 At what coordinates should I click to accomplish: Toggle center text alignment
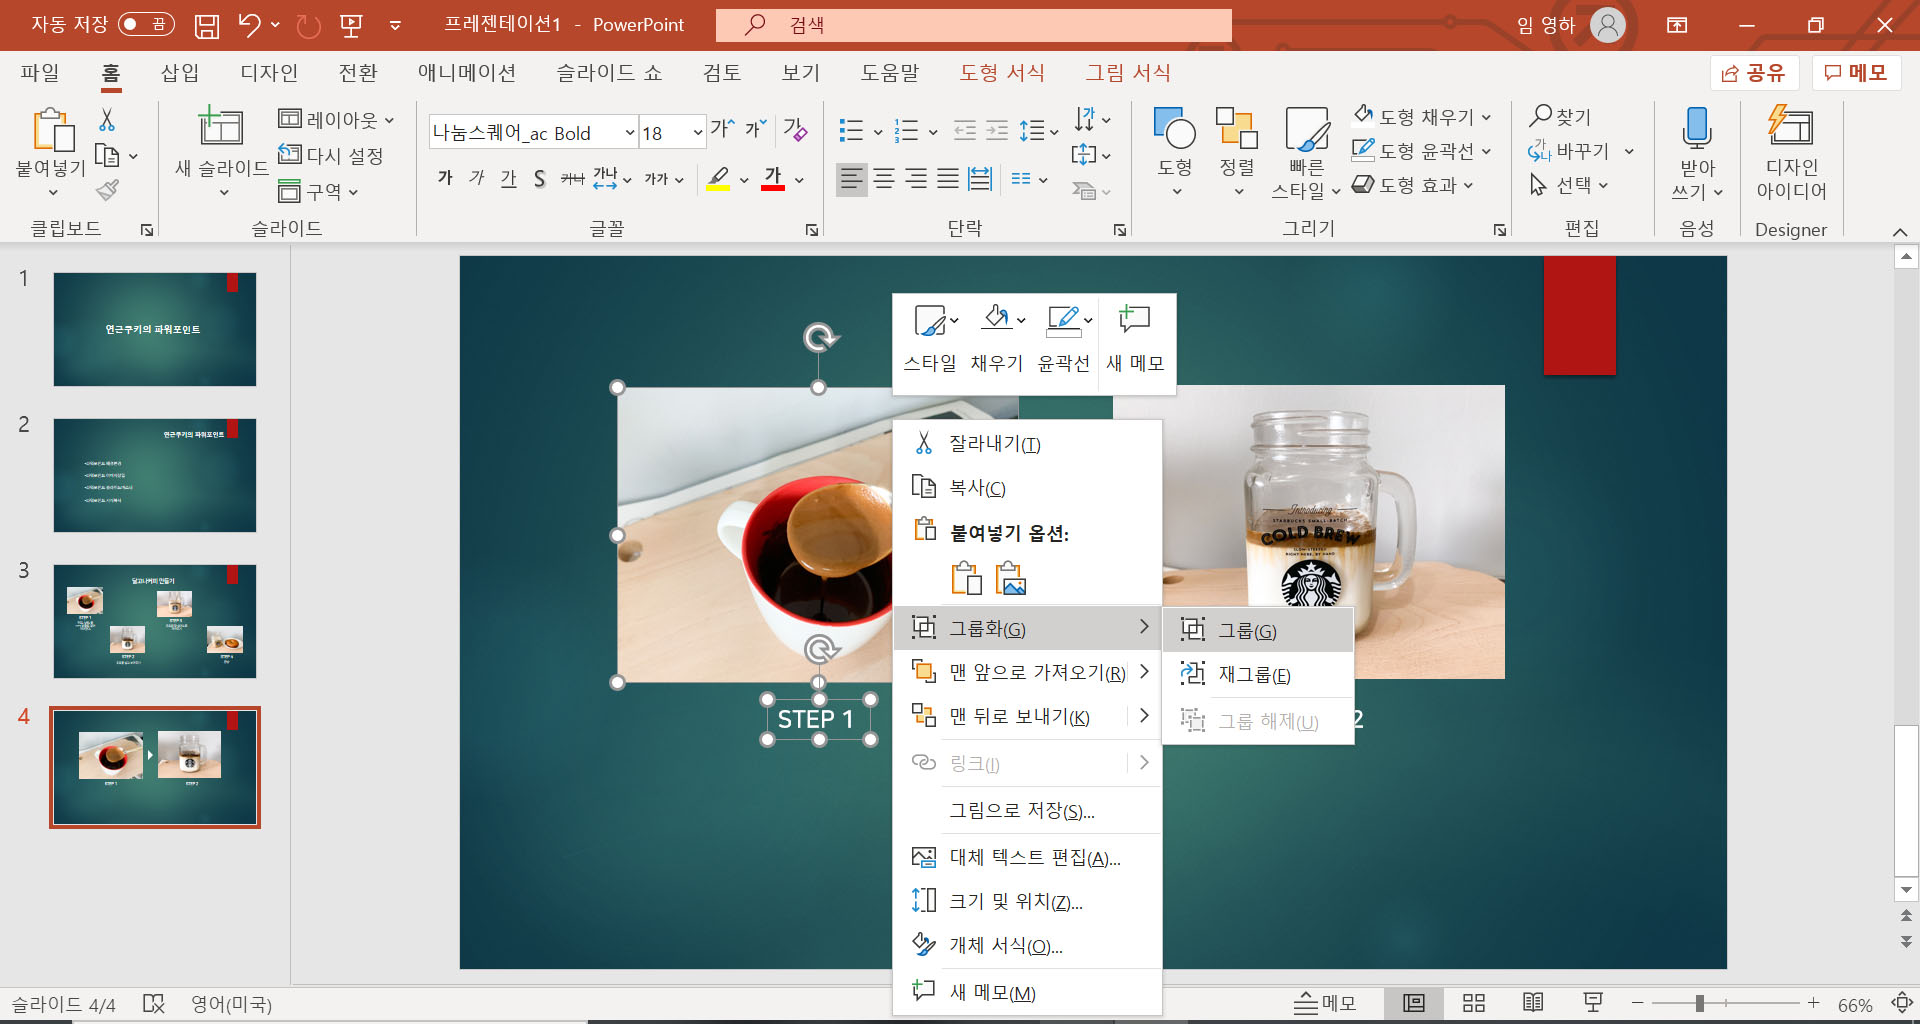click(884, 179)
